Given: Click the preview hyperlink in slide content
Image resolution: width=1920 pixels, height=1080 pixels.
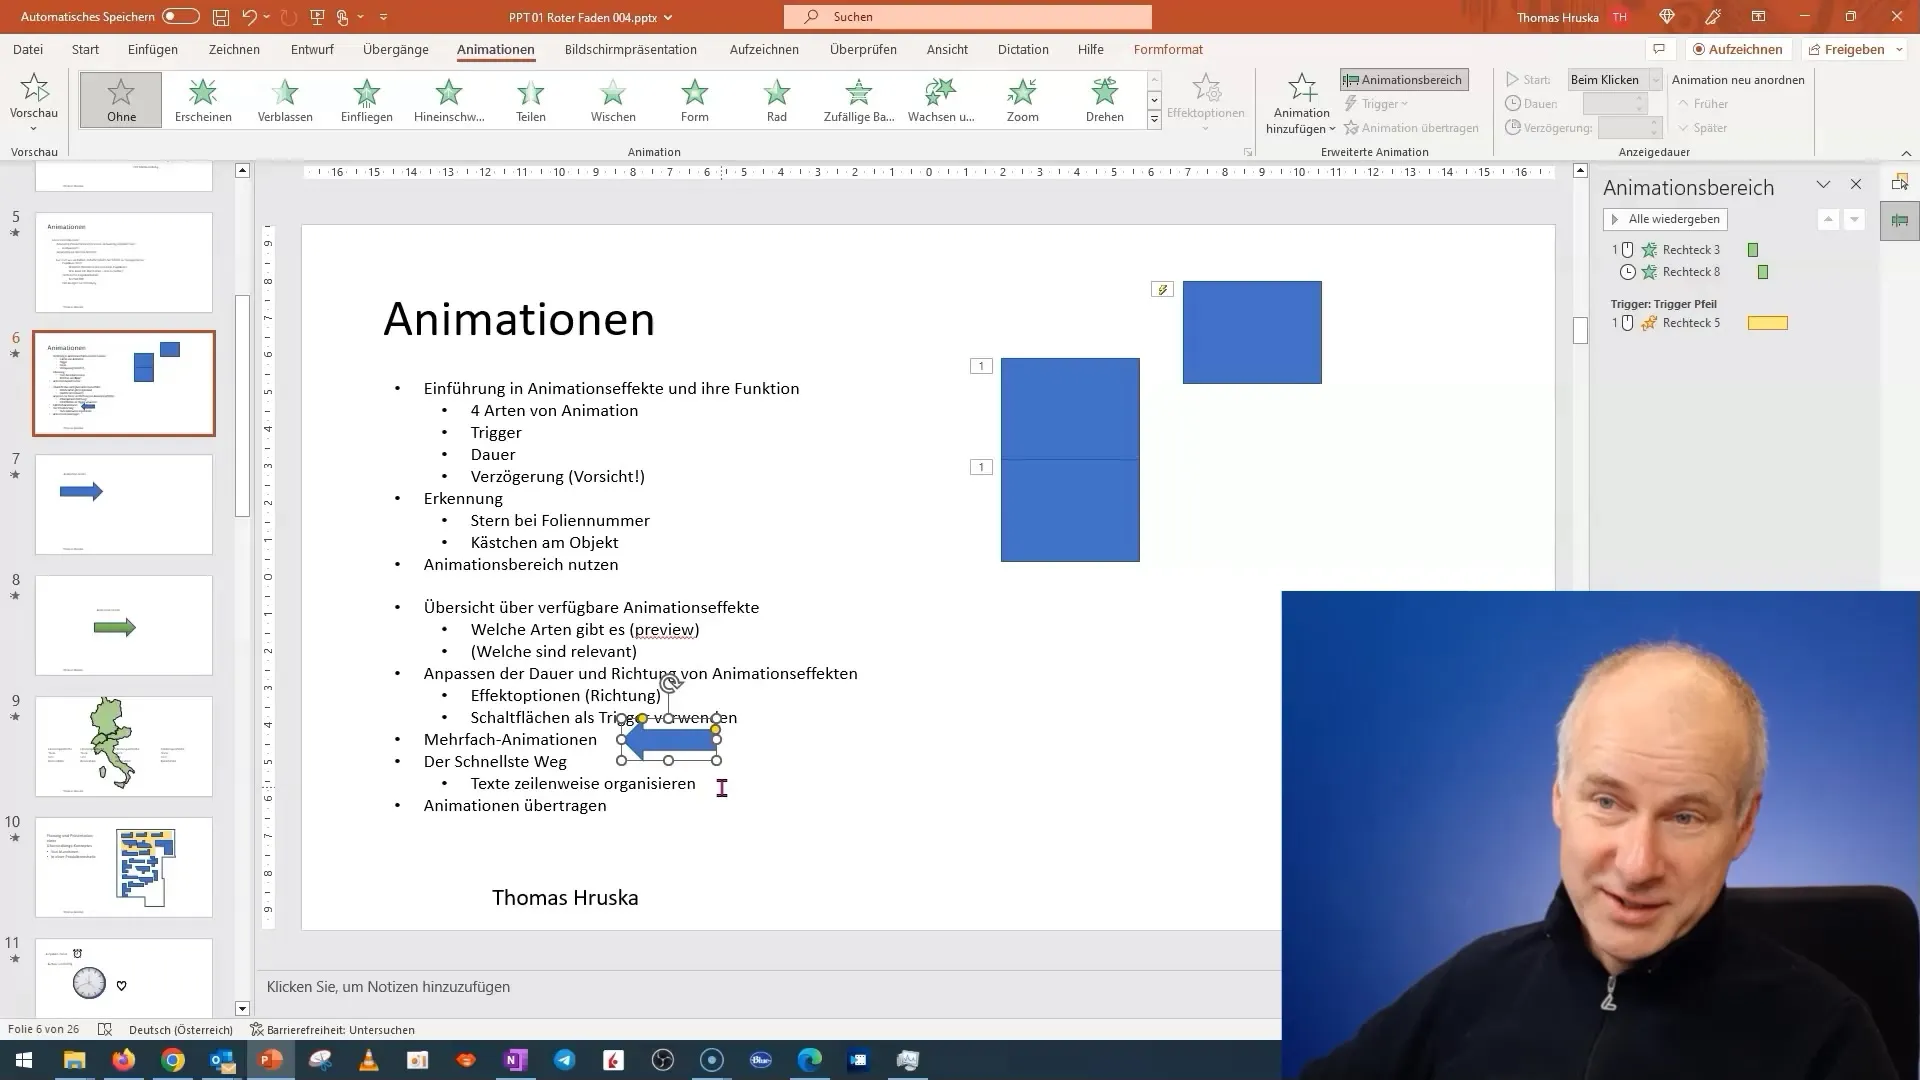Looking at the screenshot, I should click(663, 629).
